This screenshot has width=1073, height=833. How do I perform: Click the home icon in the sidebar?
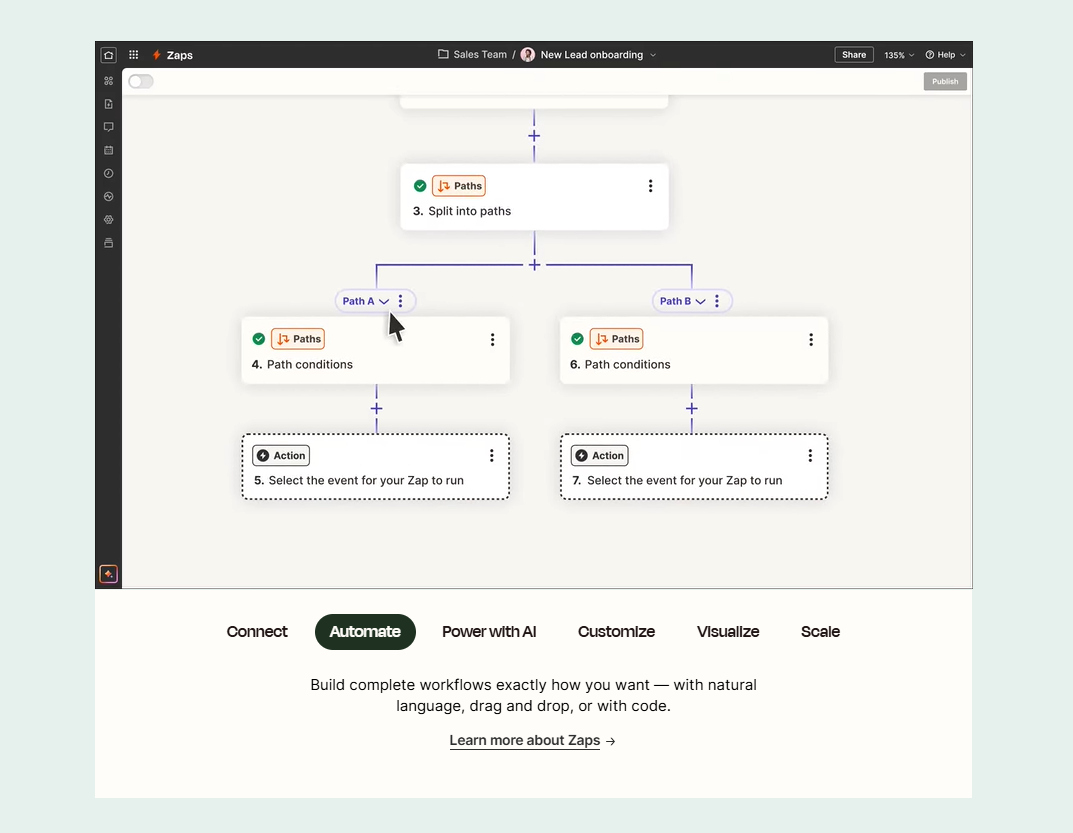(x=108, y=55)
